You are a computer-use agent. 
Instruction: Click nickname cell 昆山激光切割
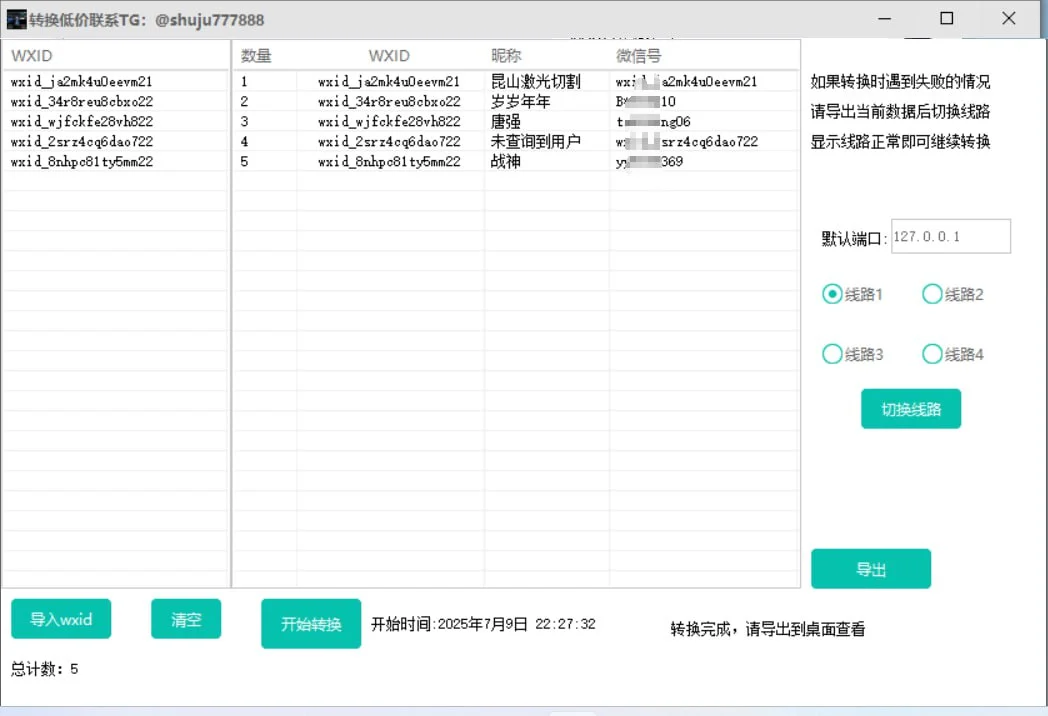[x=535, y=81]
